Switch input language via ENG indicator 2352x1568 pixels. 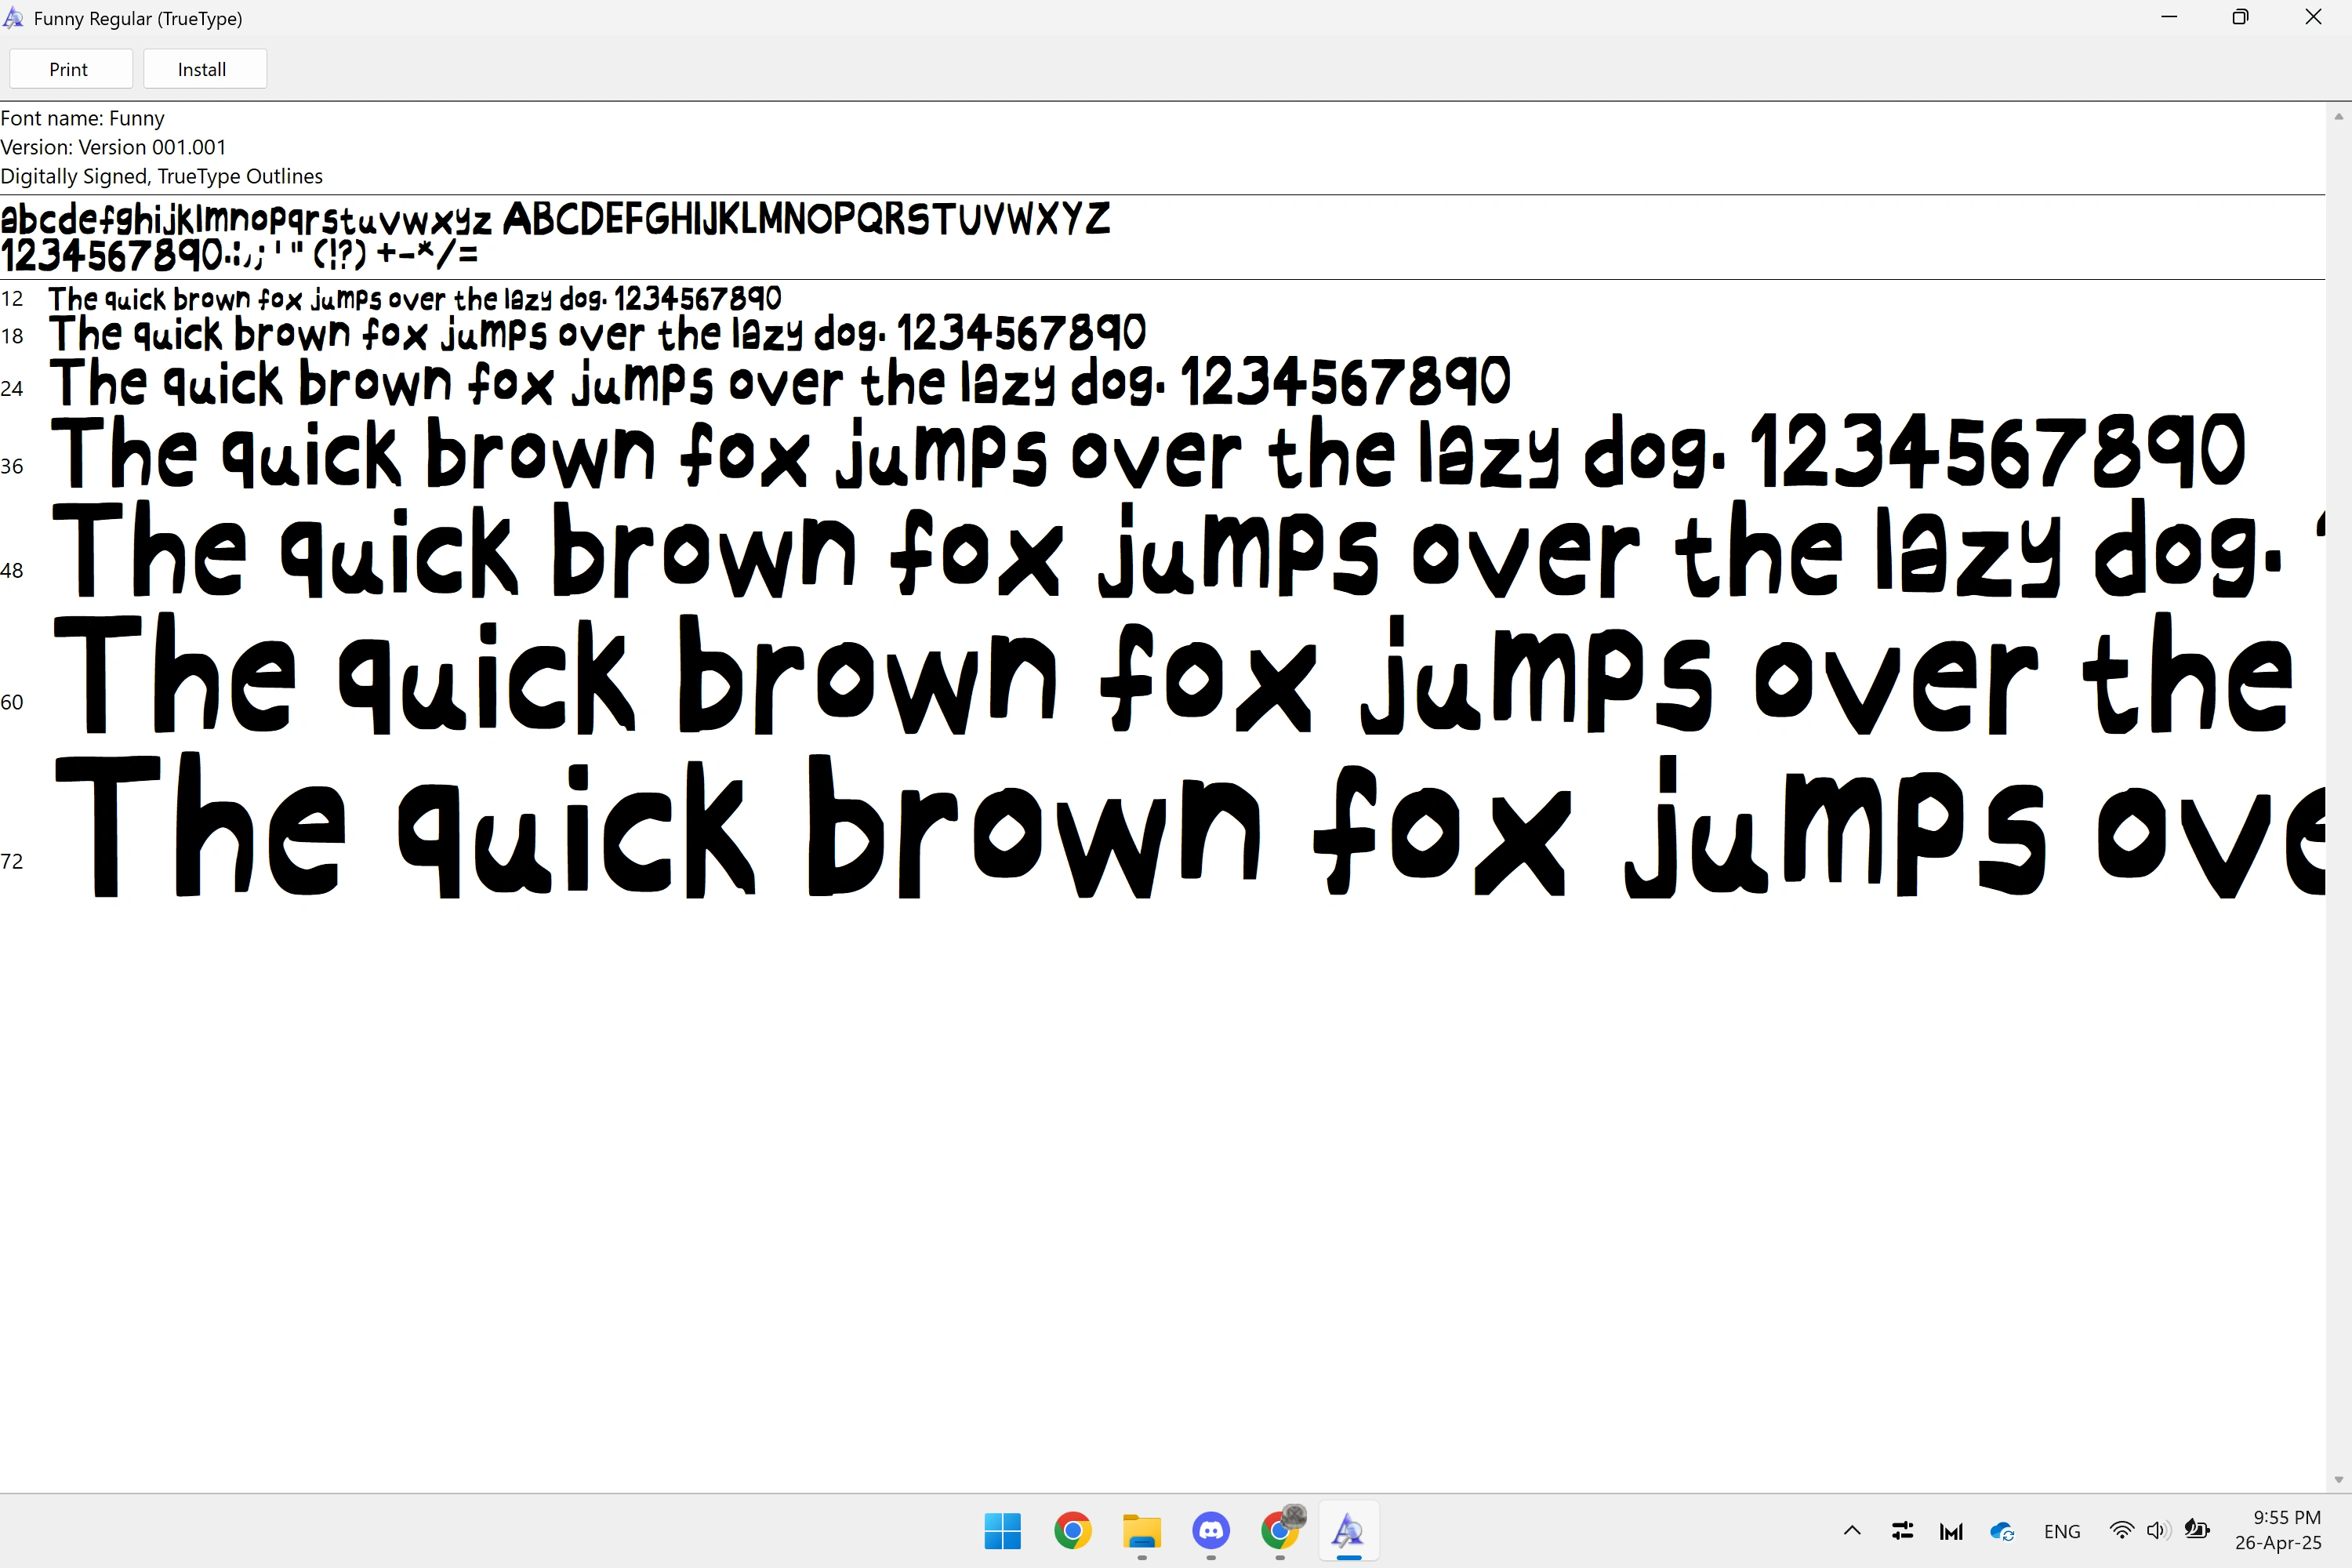click(x=2063, y=1531)
